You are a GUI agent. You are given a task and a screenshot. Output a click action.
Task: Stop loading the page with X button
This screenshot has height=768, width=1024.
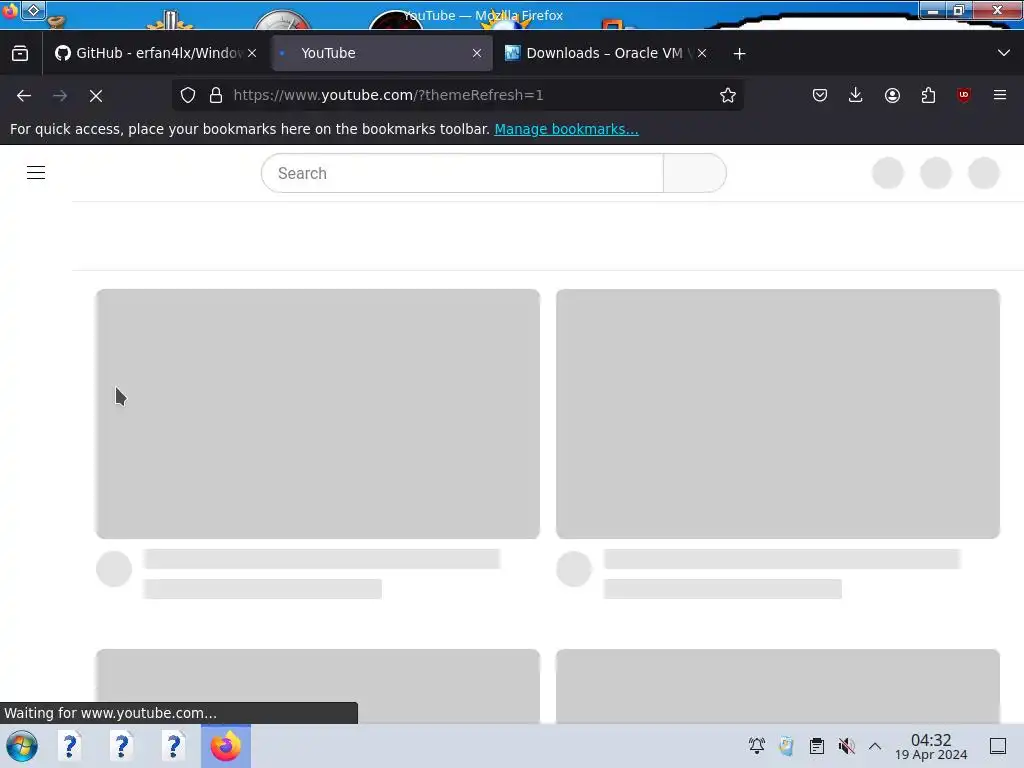pyautogui.click(x=96, y=95)
